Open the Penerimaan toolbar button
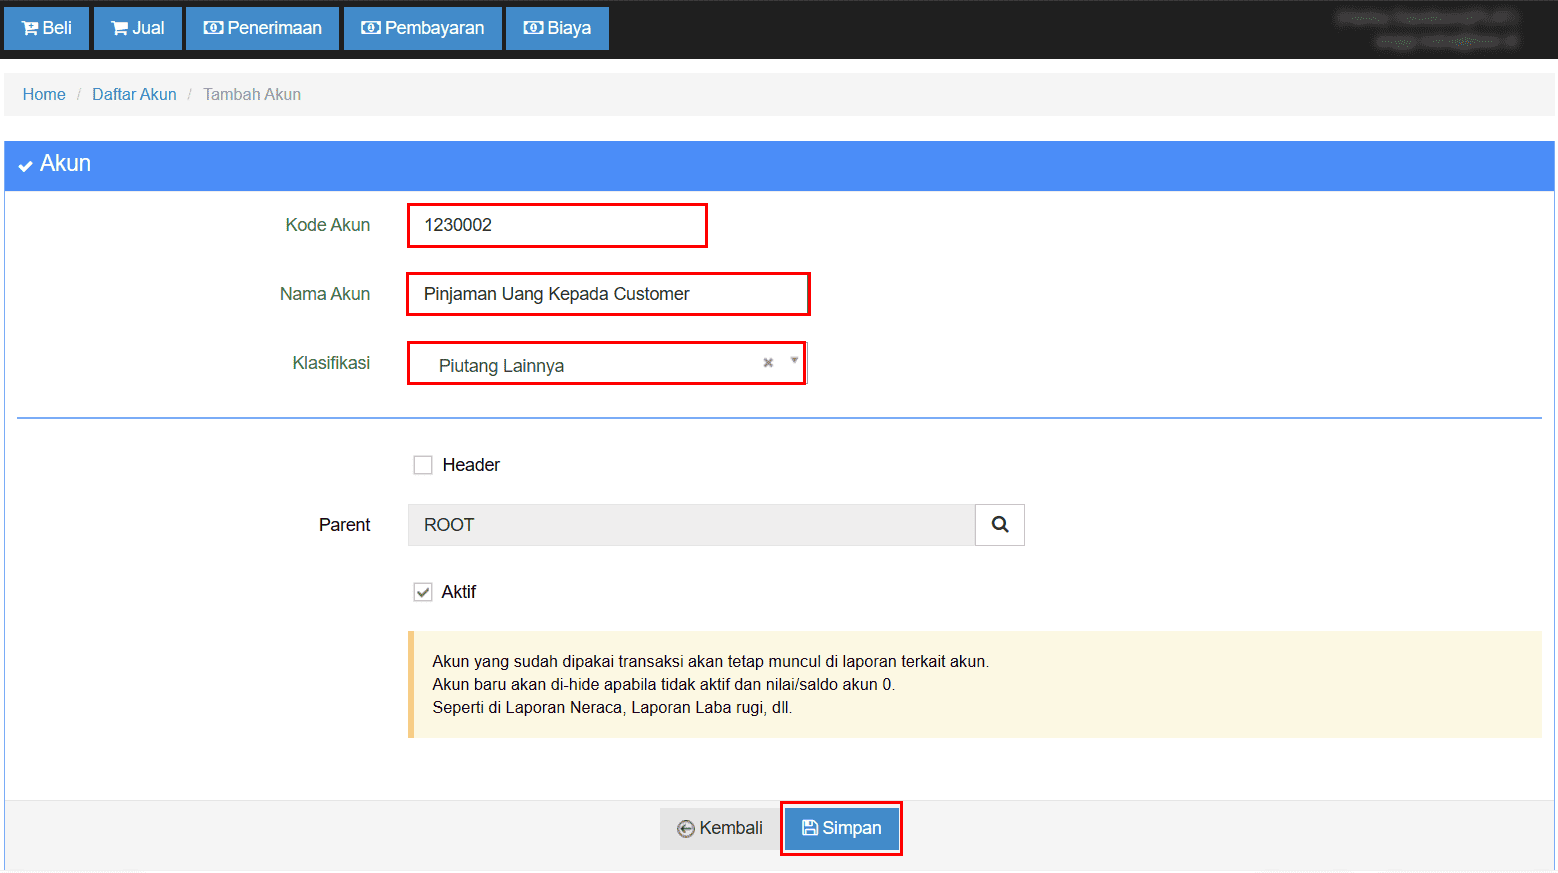Viewport: 1558px width, 873px height. pos(262,28)
